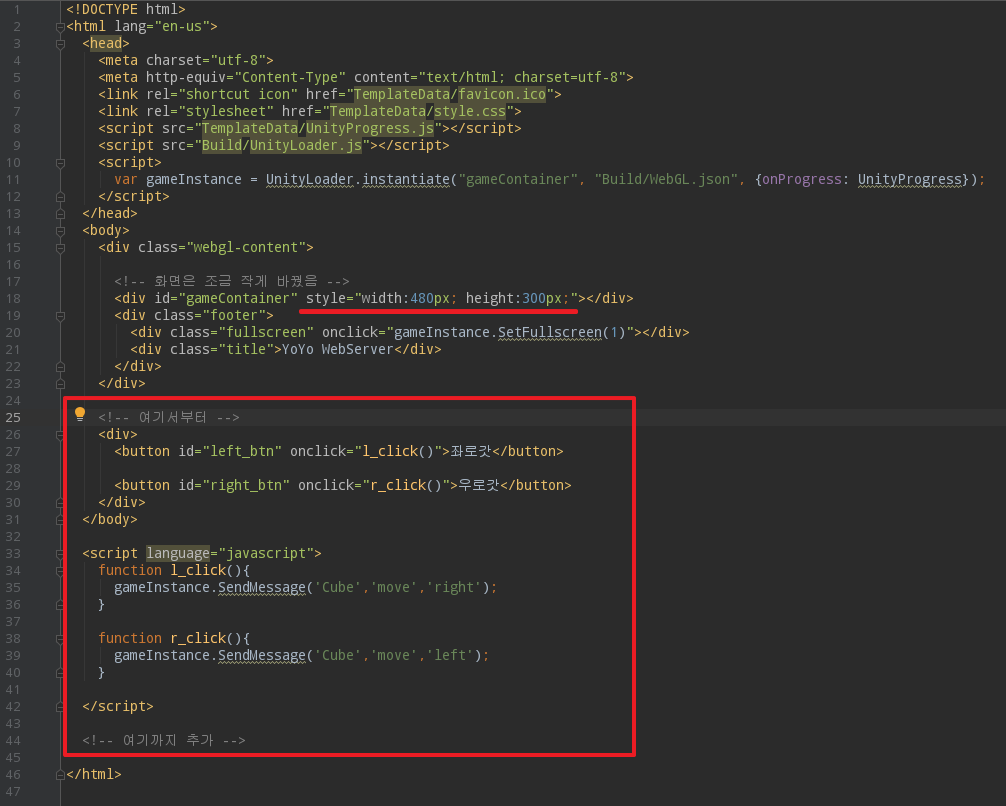Click the 여기서부터 comment on line 25

pos(169,418)
